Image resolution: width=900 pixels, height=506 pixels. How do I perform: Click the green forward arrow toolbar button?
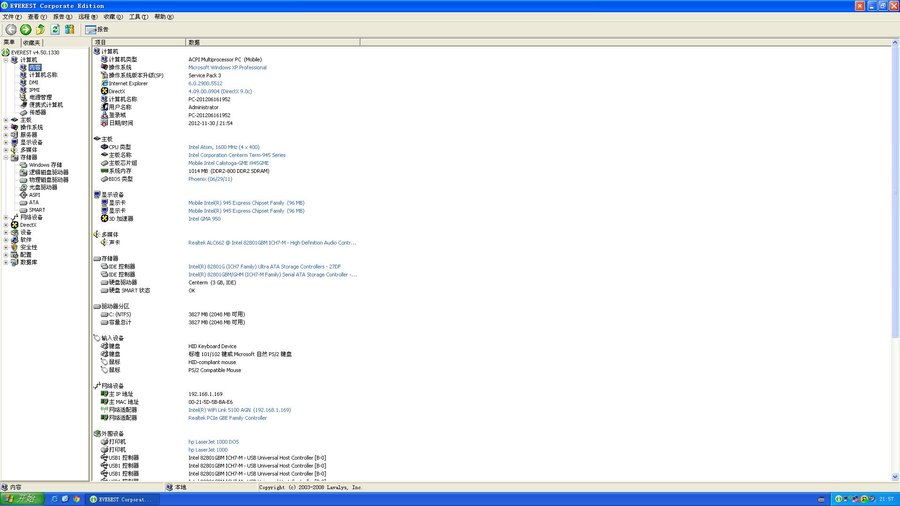25,29
